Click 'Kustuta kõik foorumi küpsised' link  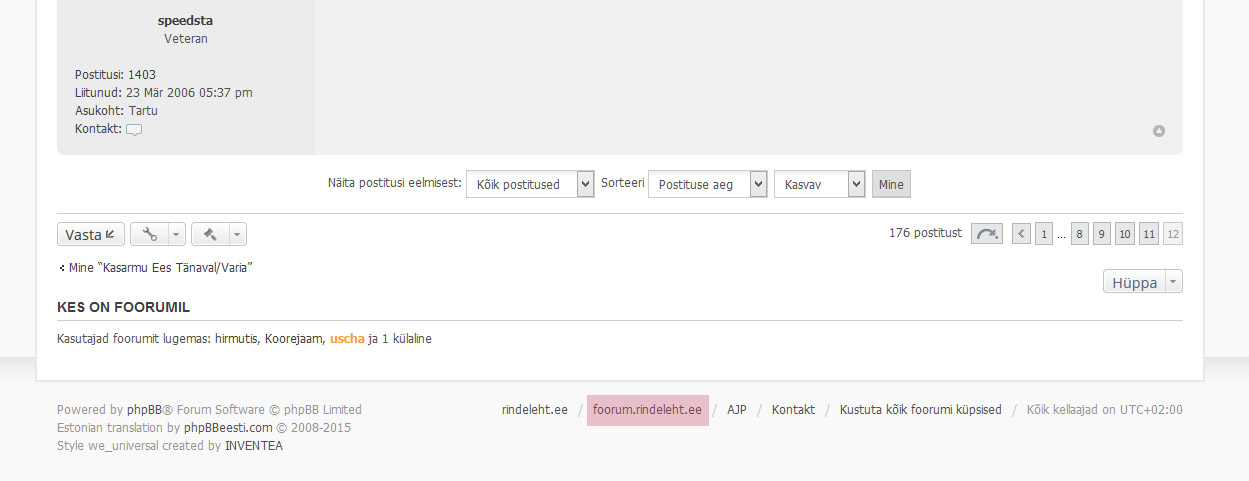(x=920, y=410)
